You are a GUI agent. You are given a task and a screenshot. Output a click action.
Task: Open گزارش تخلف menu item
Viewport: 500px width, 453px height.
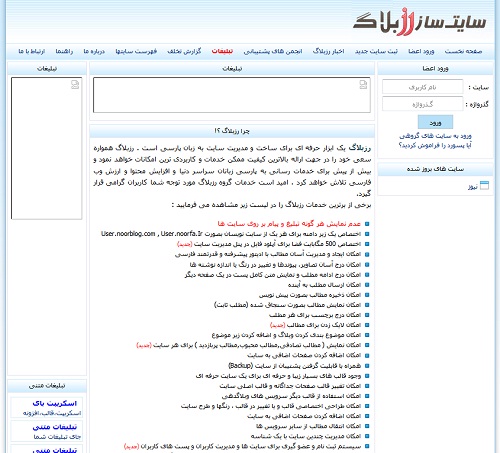[x=184, y=51]
